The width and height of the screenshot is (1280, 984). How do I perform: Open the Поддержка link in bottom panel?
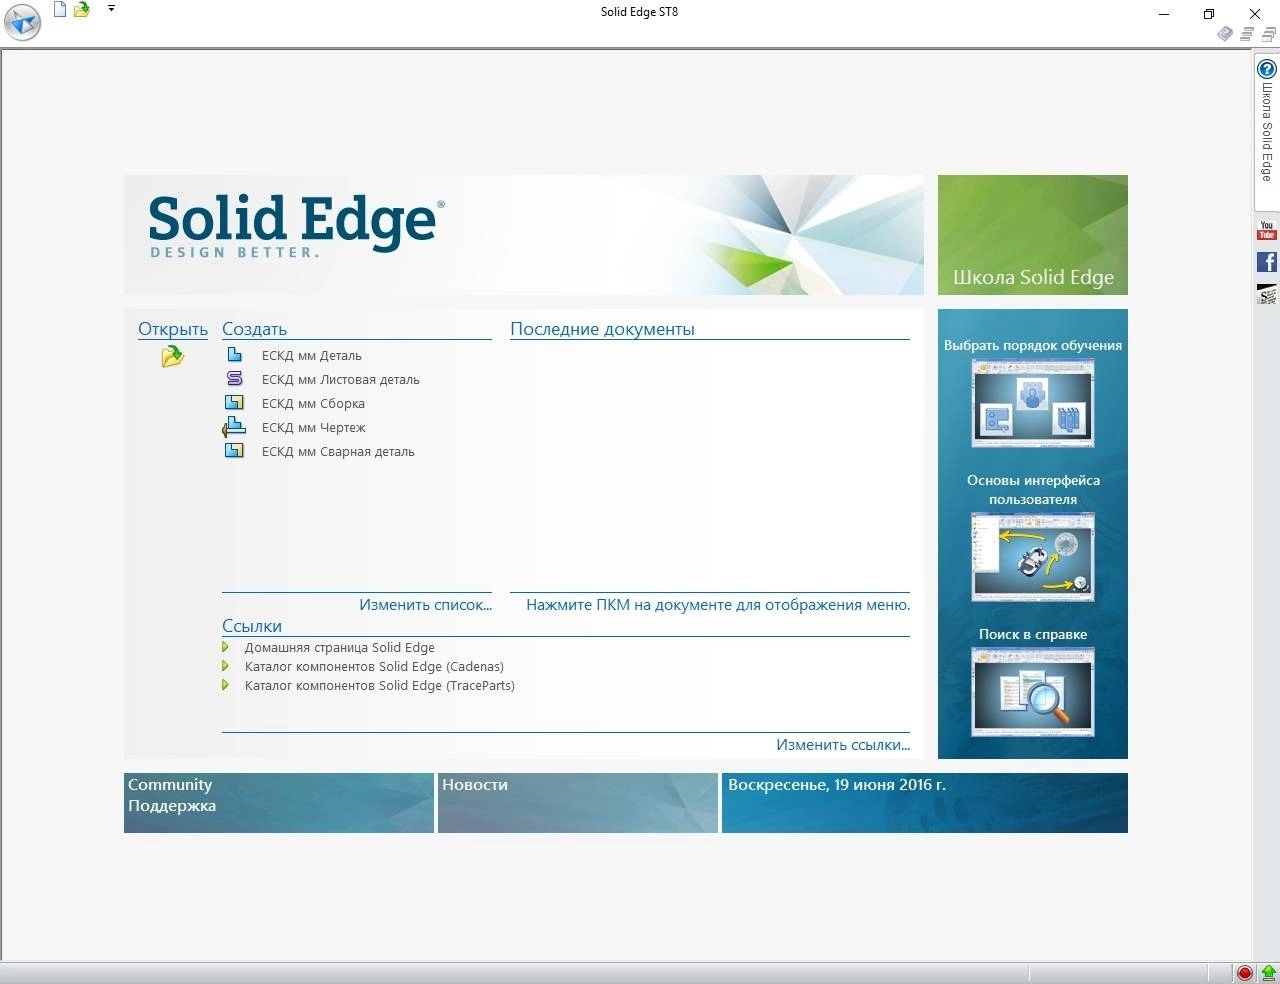pos(172,806)
